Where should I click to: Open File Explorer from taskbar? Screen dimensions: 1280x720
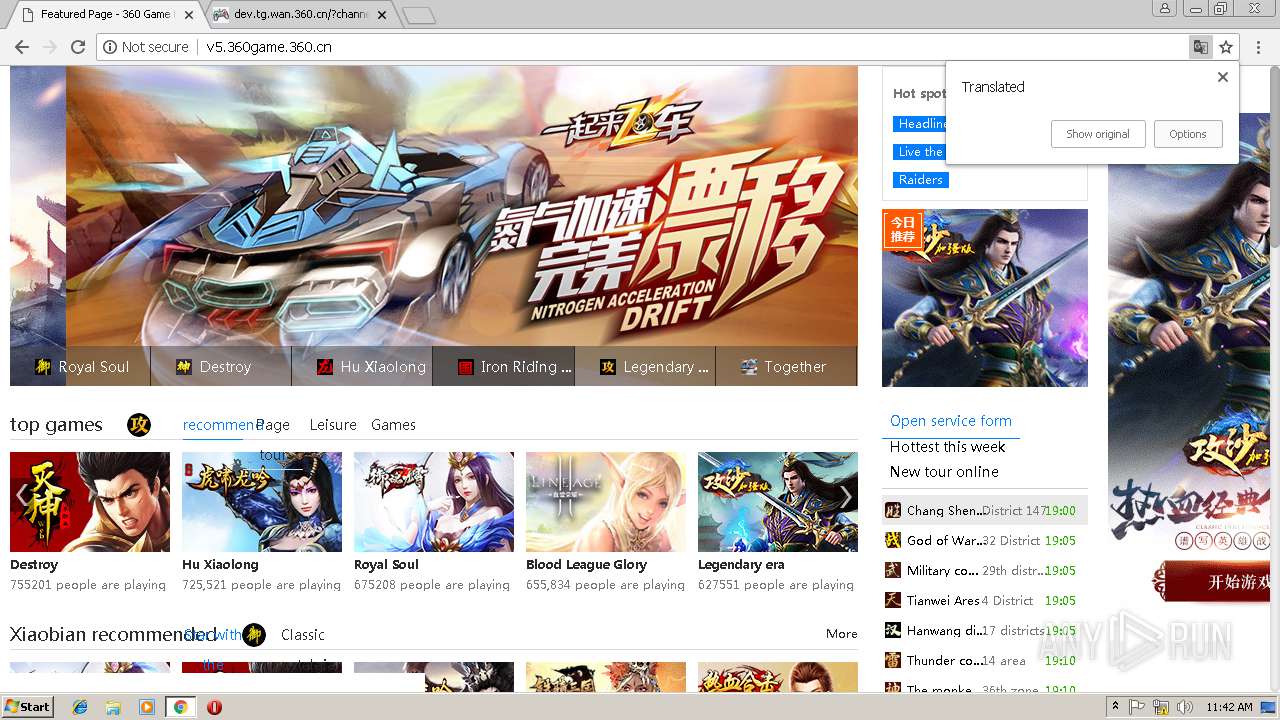coord(114,706)
